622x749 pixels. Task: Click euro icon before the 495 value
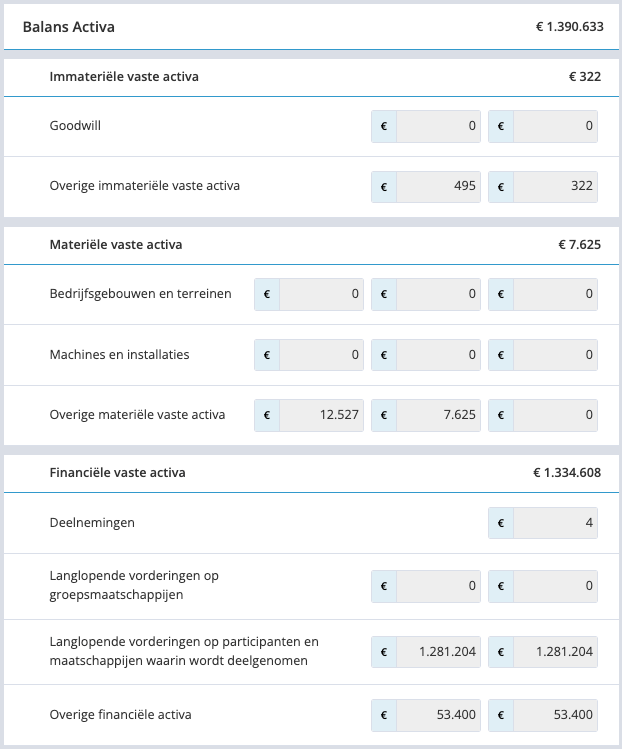point(384,187)
